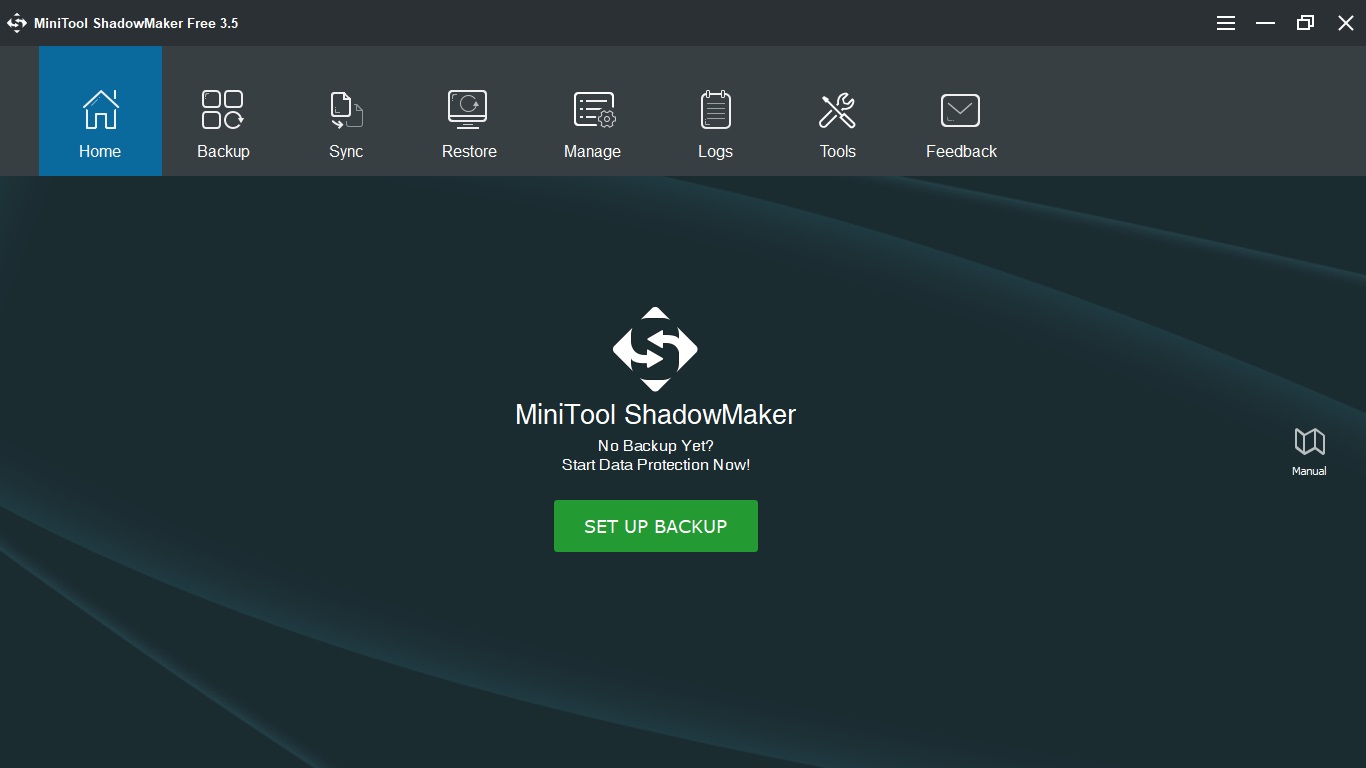Open the Manage tab
The width and height of the screenshot is (1366, 768).
pos(592,111)
